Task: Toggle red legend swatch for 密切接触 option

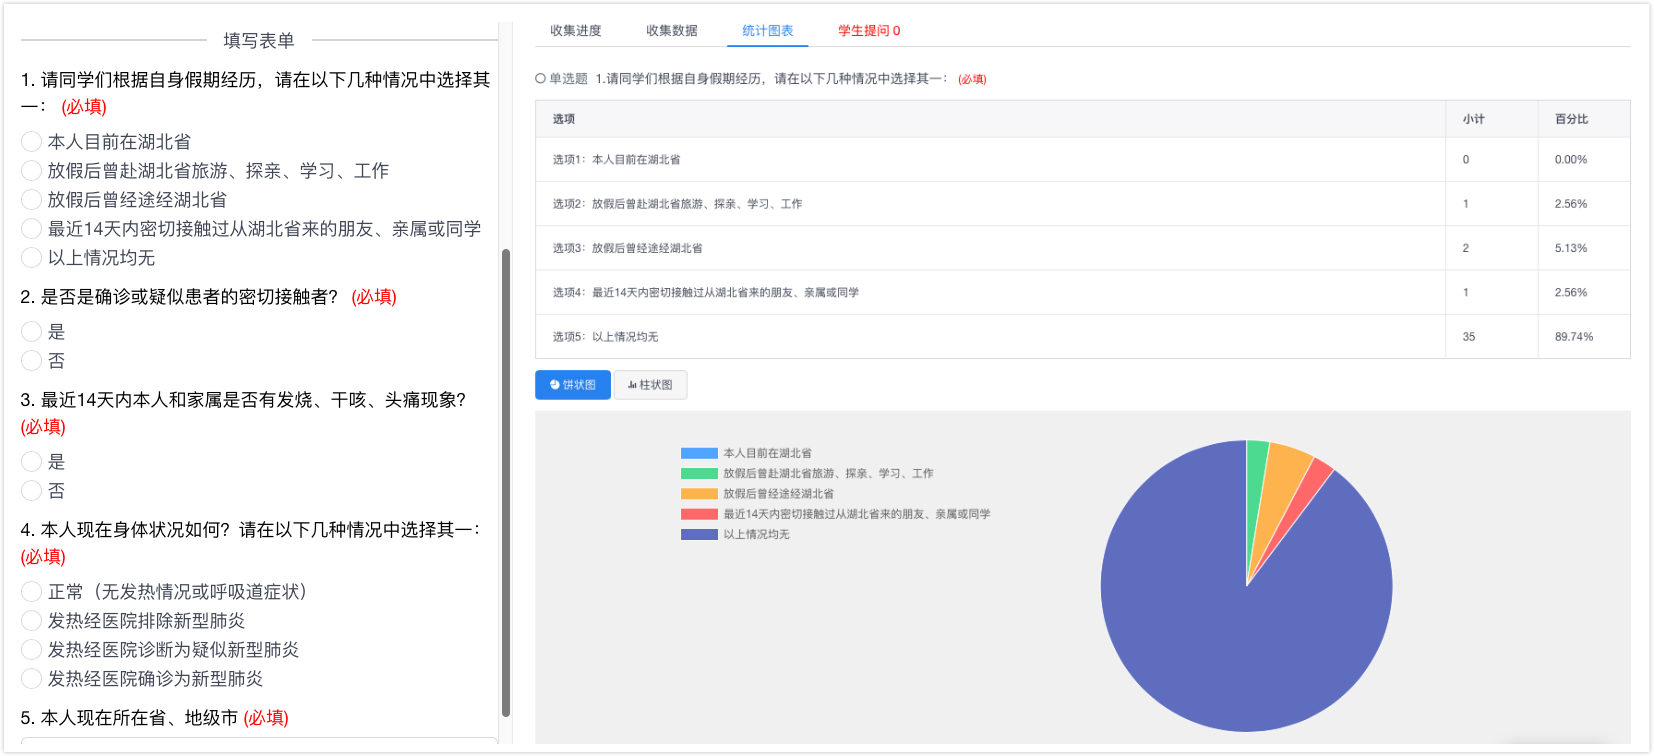Action: [x=699, y=514]
